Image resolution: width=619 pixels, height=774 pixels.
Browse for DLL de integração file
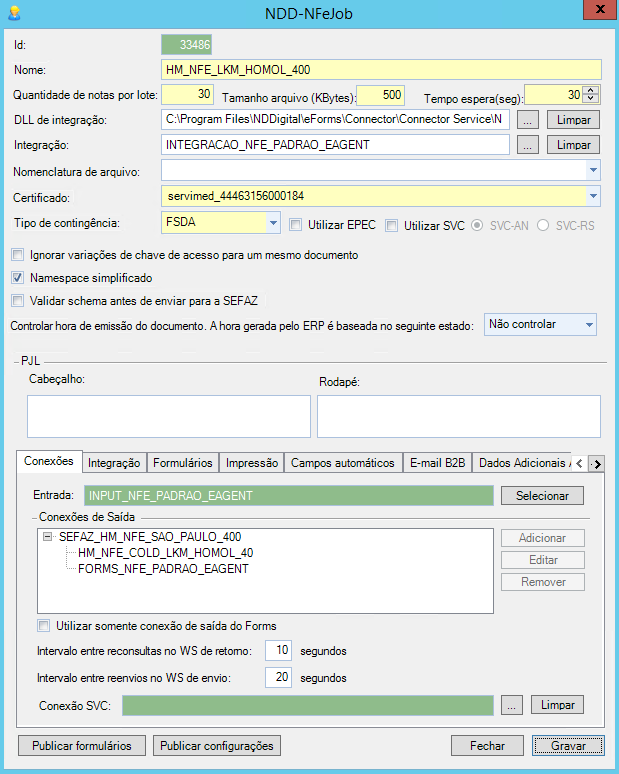pos(528,120)
